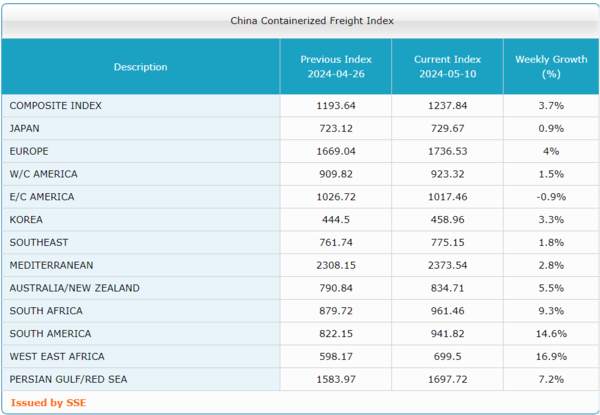Click the KOREA row label
Image resolution: width=600 pixels, height=415 pixels.
[x=26, y=219]
